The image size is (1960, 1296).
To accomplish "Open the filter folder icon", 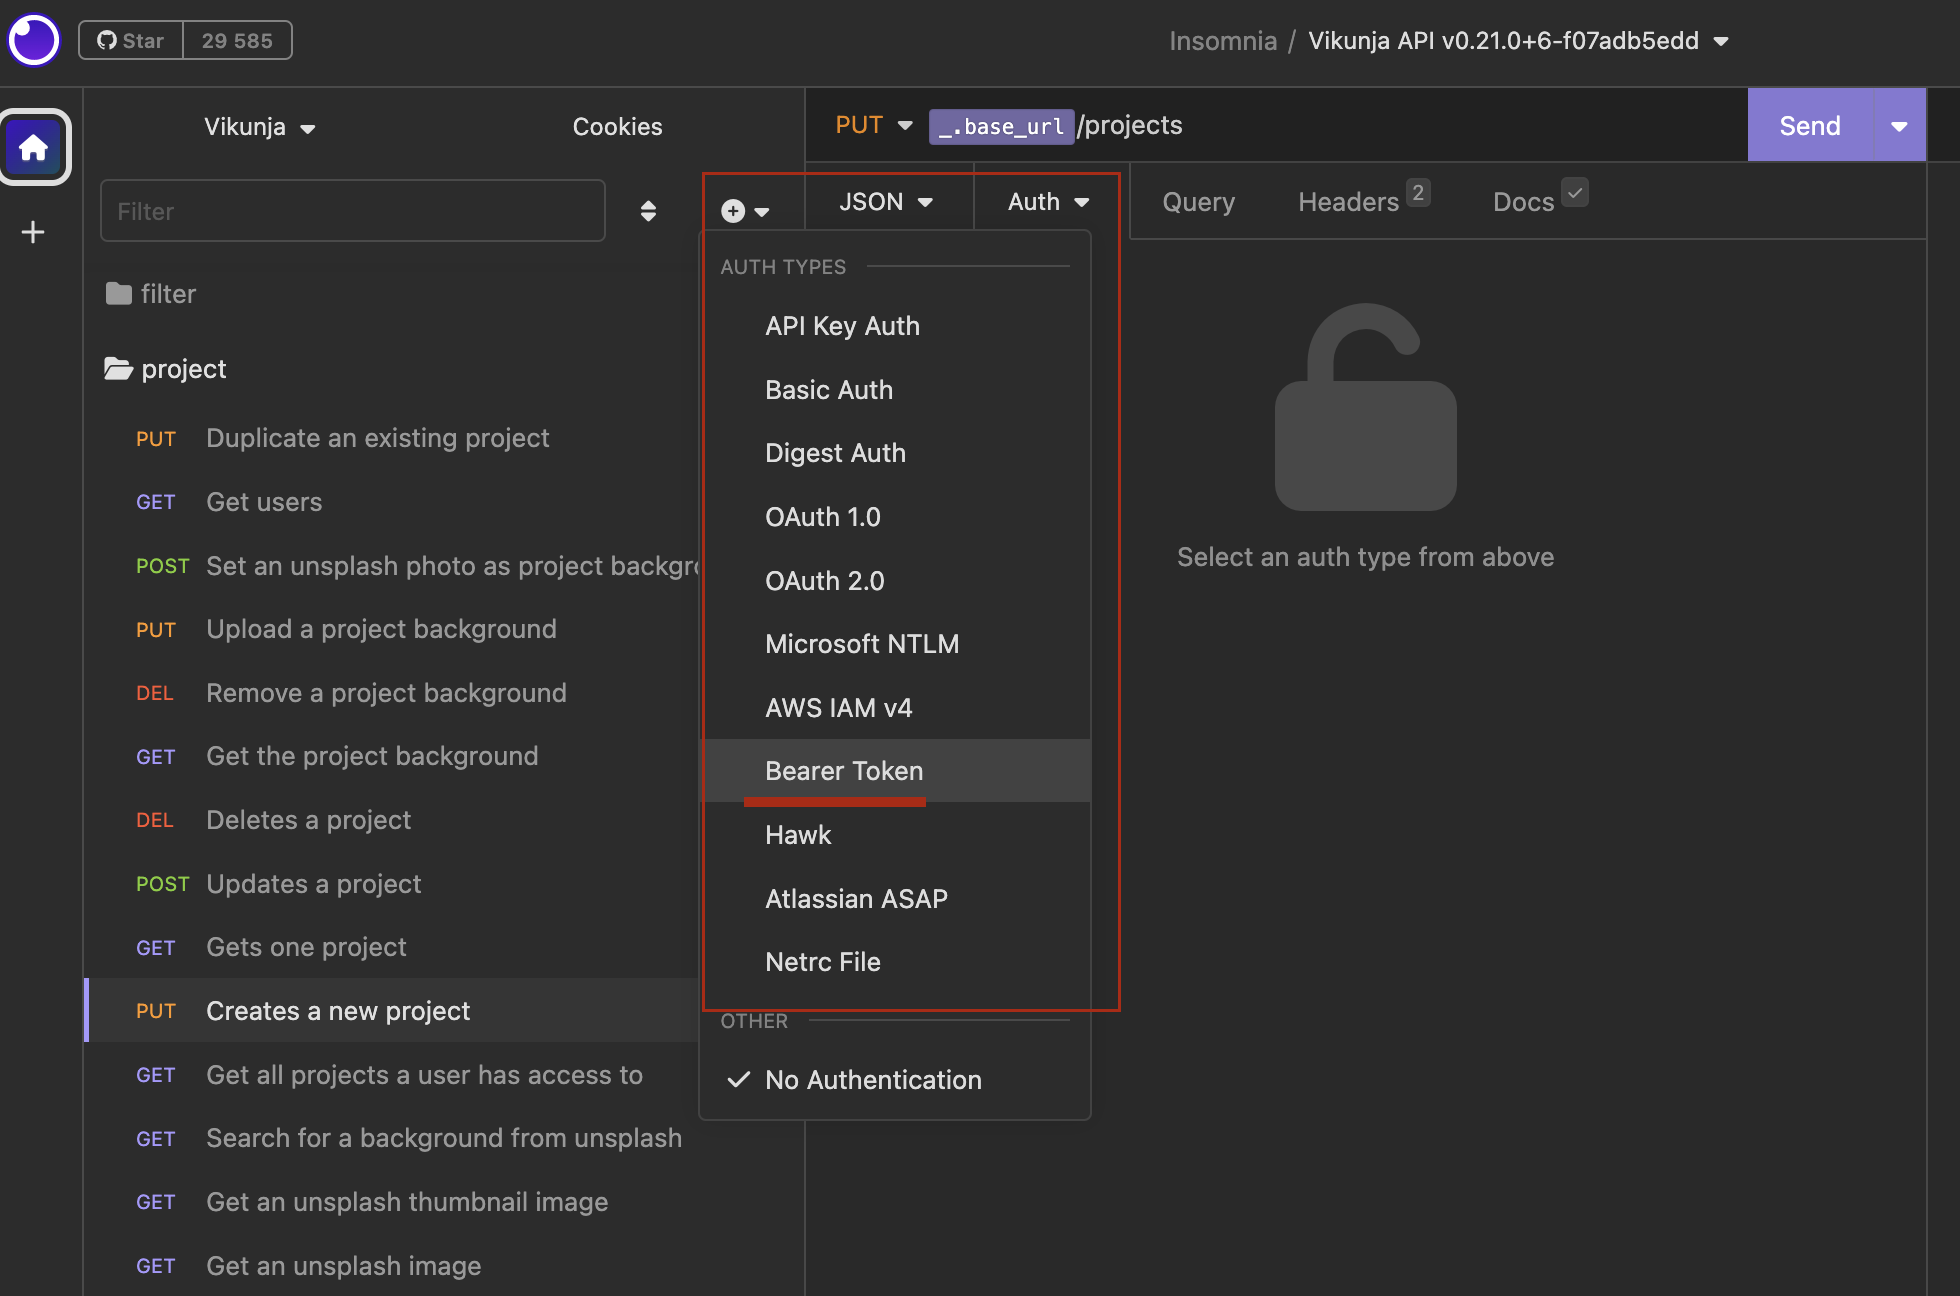I will click(119, 294).
